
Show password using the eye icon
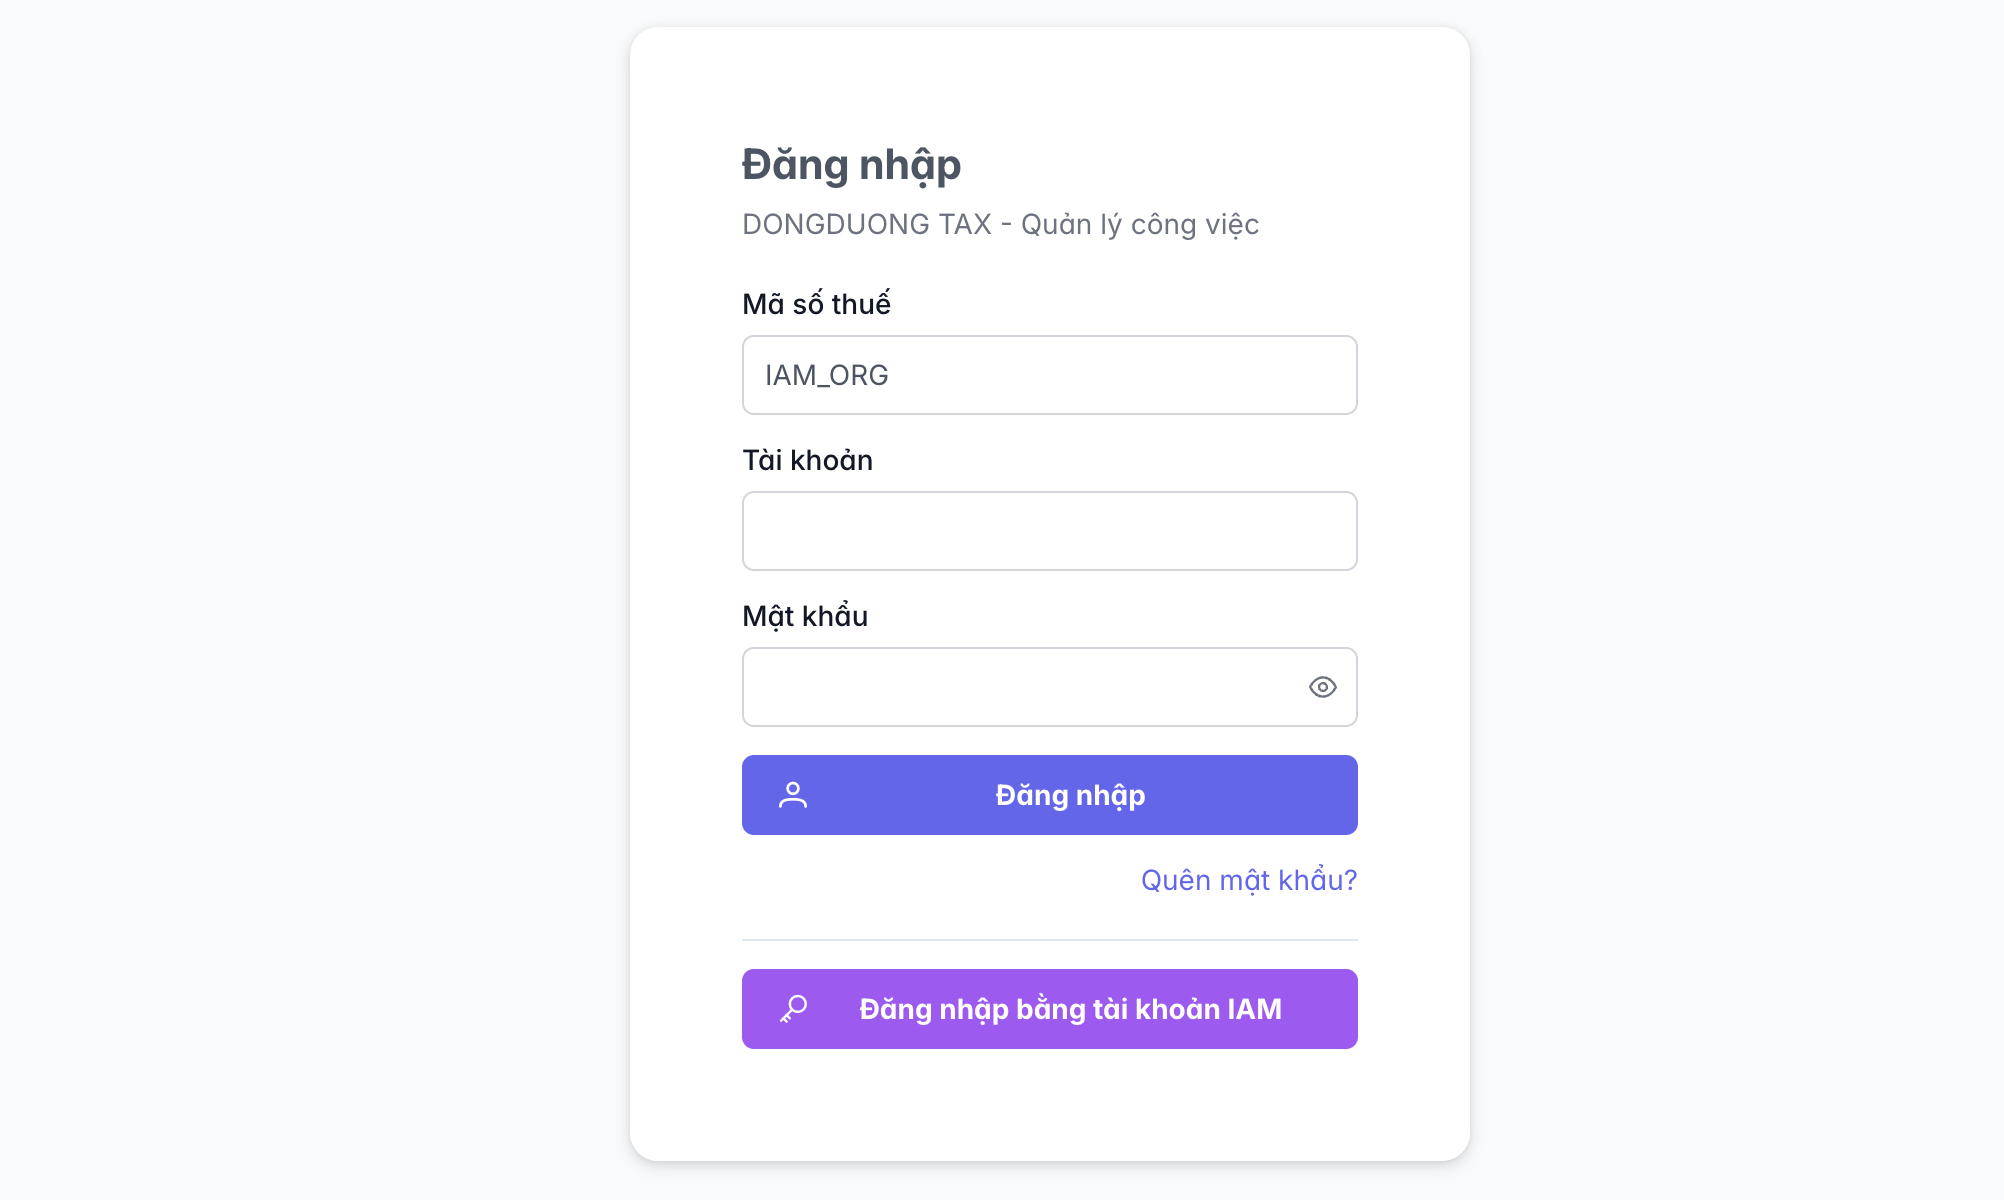pos(1322,687)
